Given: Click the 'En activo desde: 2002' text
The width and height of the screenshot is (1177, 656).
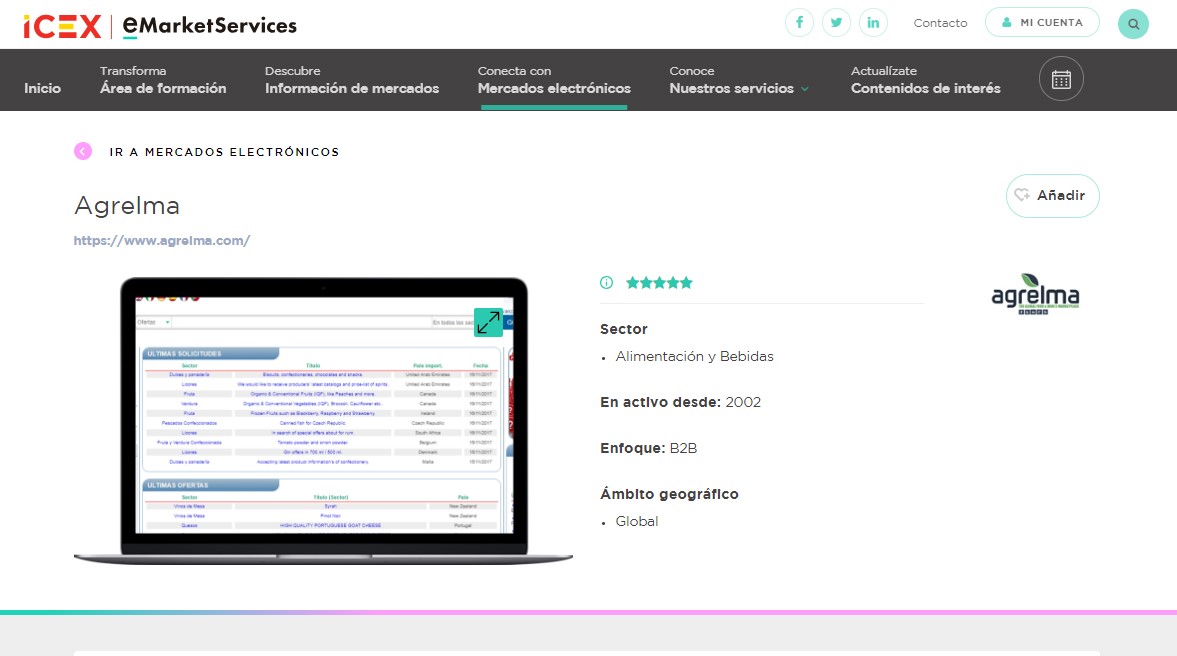Looking at the screenshot, I should (680, 402).
